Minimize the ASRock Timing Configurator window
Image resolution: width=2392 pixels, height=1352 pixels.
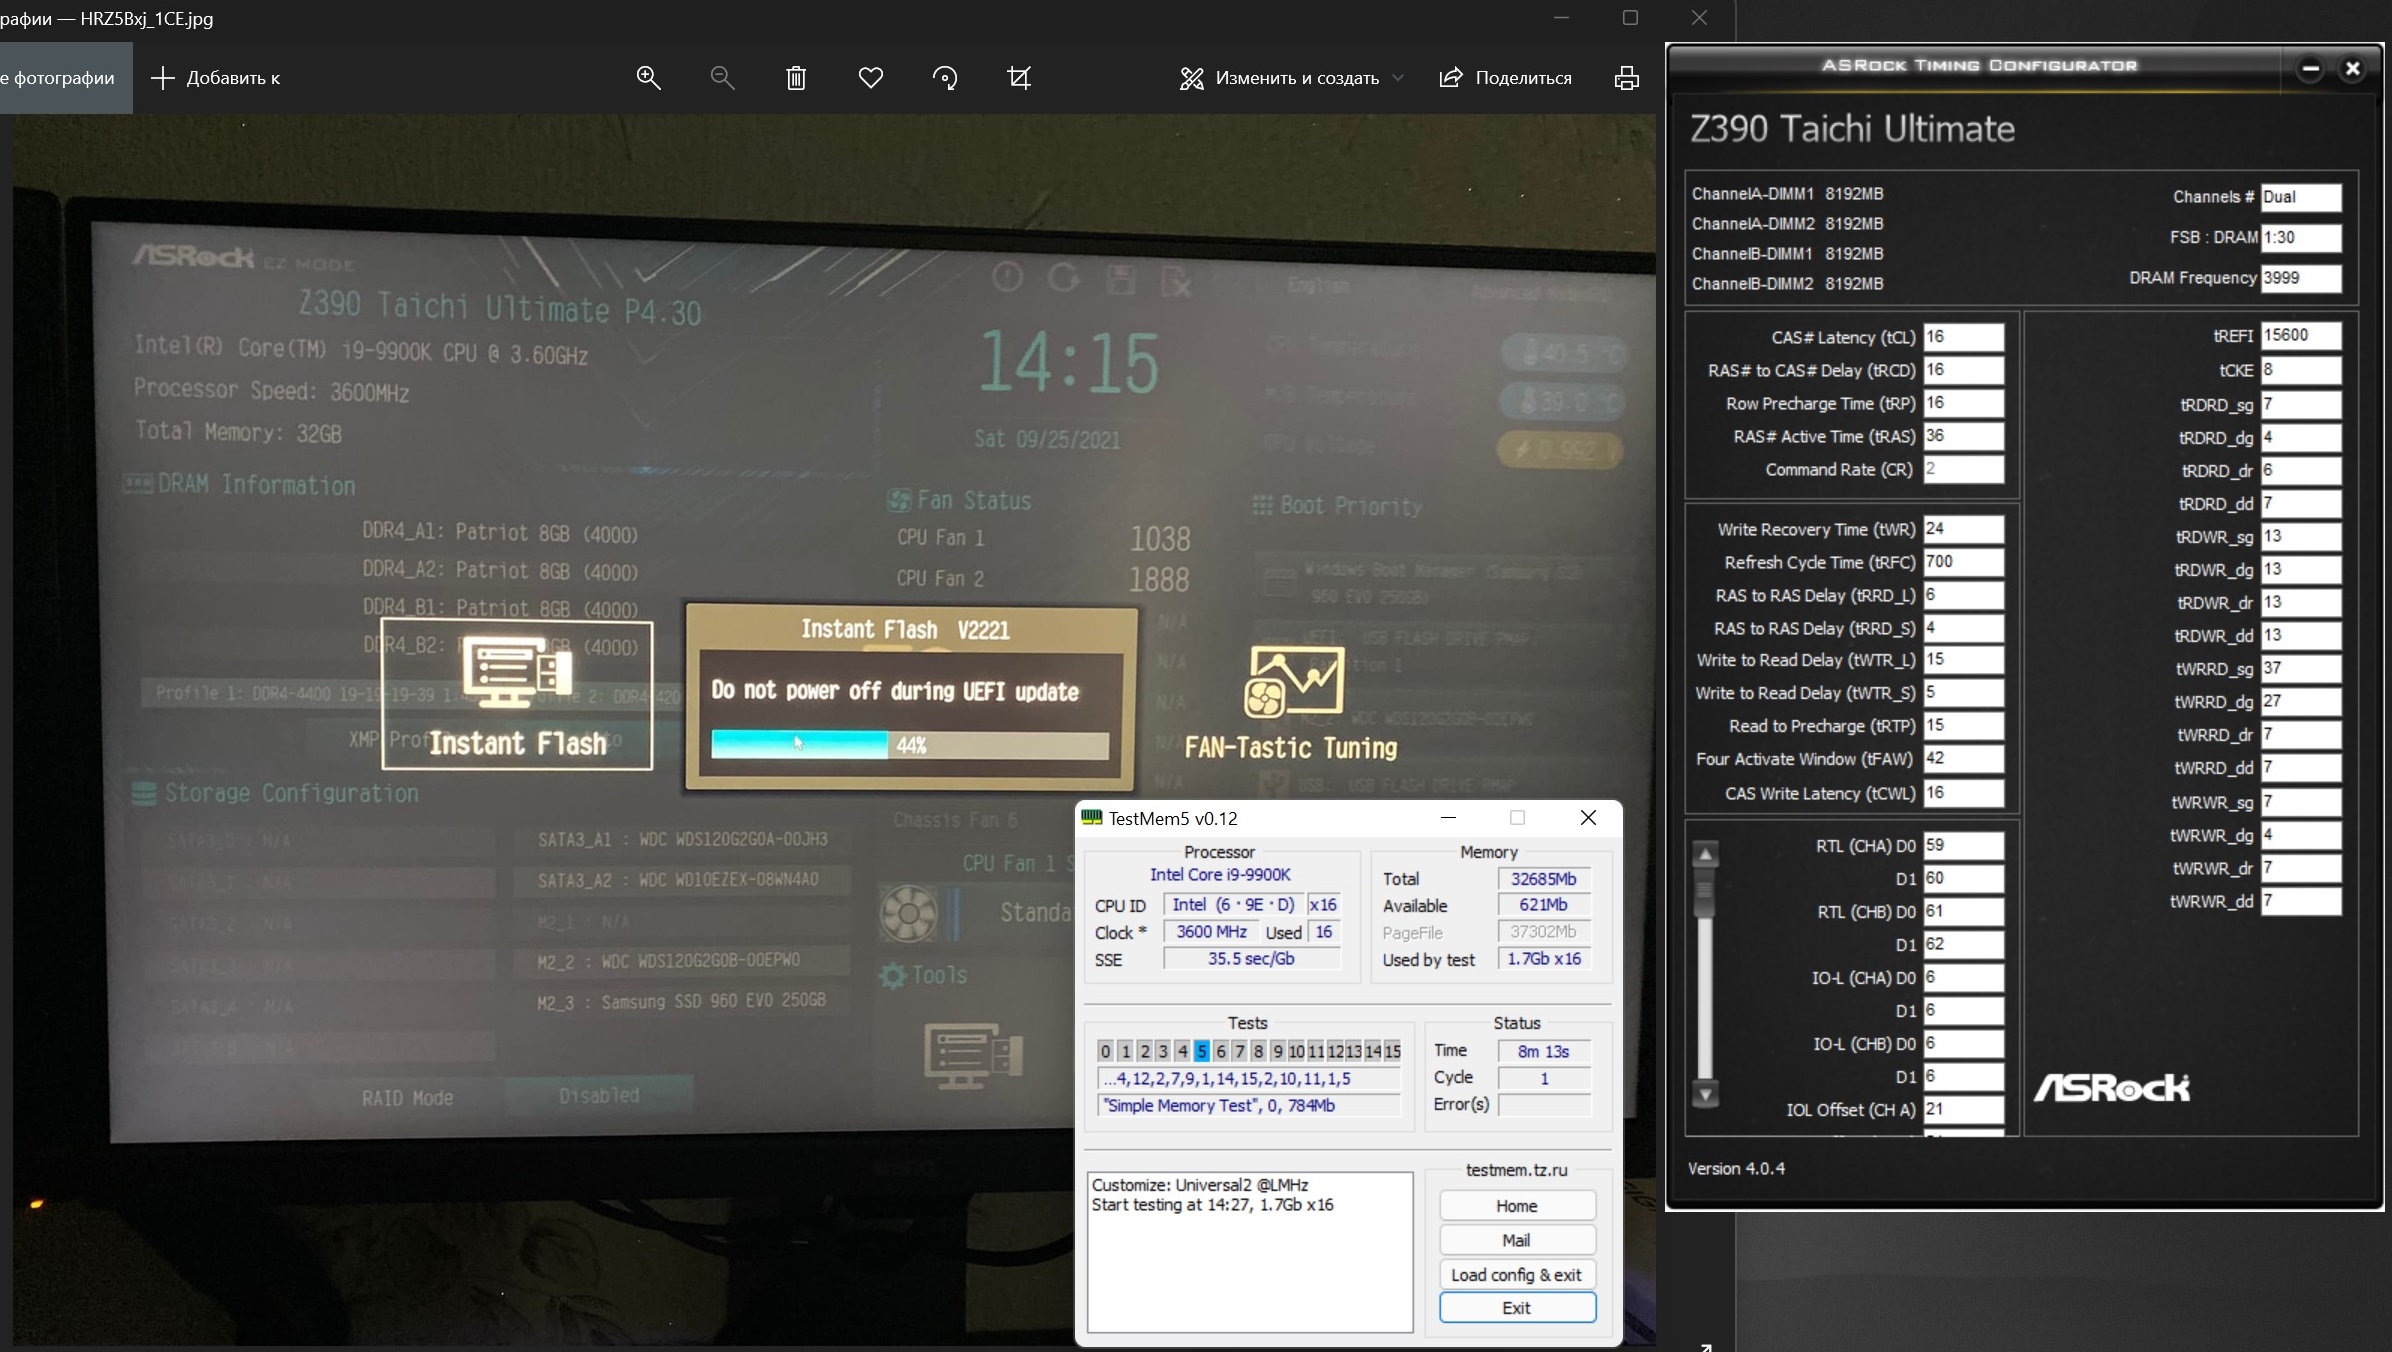click(x=2310, y=69)
